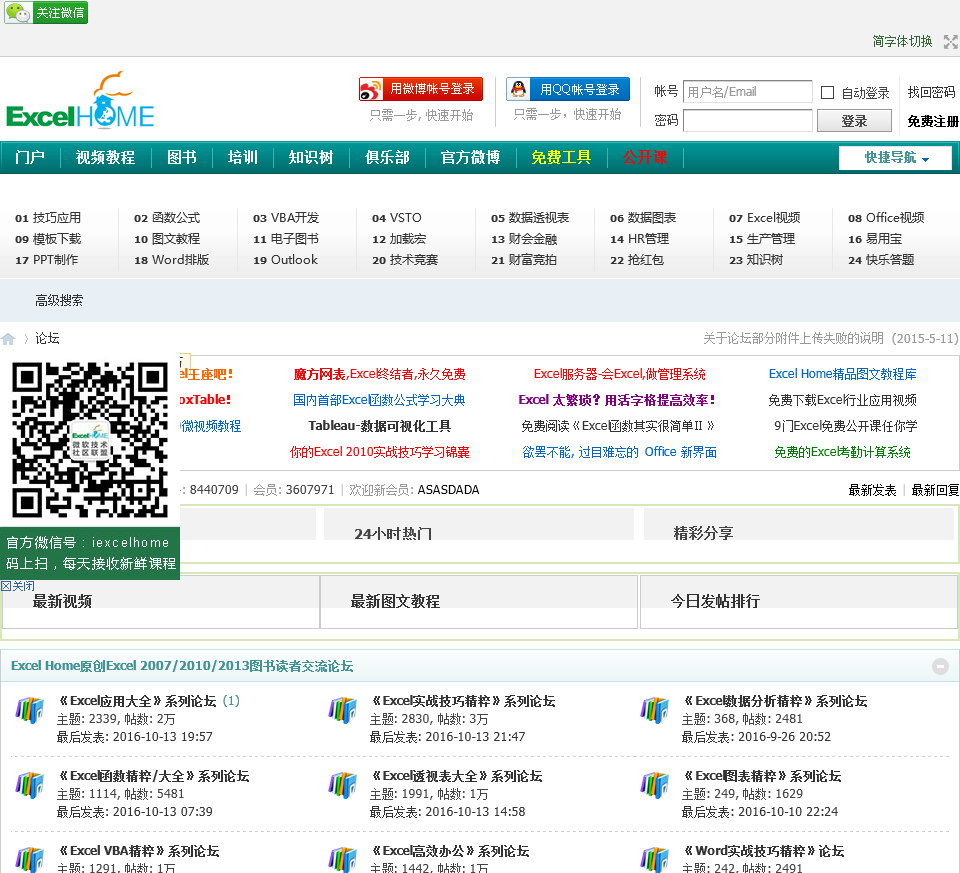Click the 《Word实战技巧精粹》 forum book icon
Viewport: 960px width, 873px height.
(654, 859)
